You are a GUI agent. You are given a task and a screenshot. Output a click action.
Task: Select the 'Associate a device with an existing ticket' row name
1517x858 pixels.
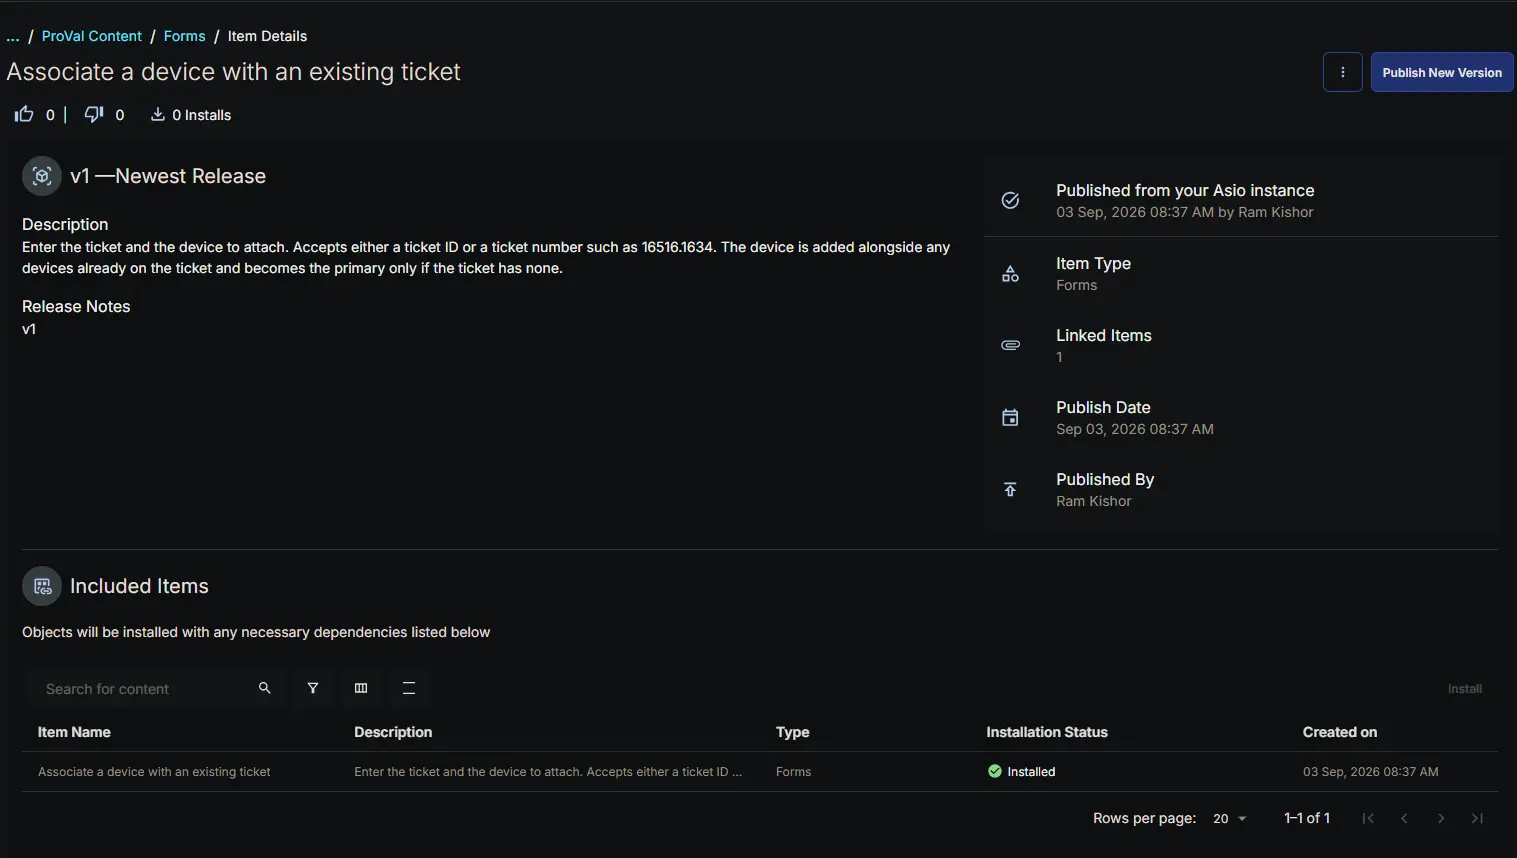click(154, 771)
